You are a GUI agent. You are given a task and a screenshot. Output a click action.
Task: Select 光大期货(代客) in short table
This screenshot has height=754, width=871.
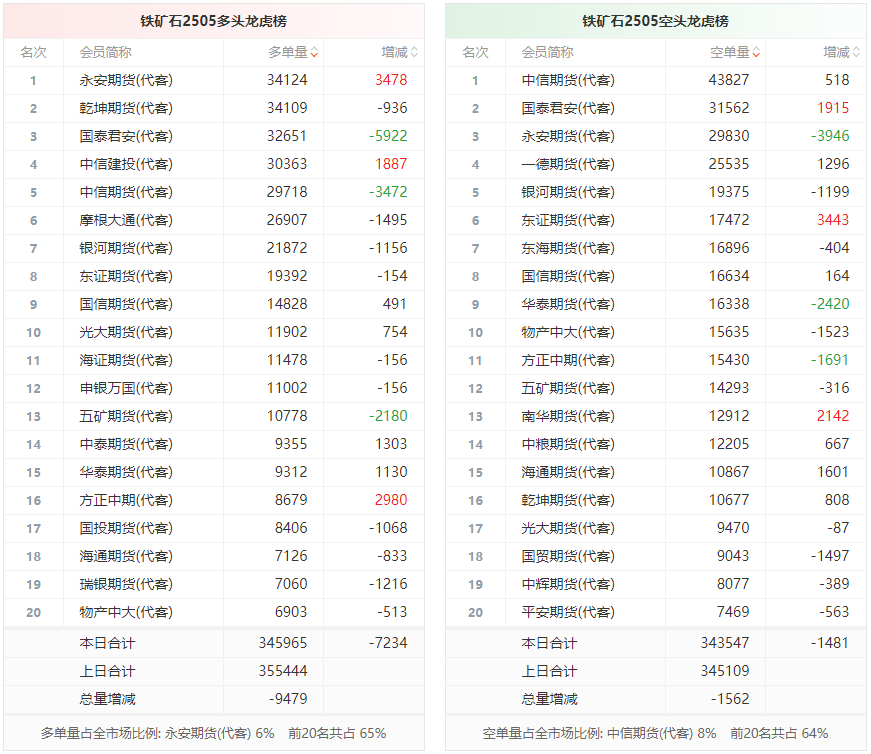(568, 528)
